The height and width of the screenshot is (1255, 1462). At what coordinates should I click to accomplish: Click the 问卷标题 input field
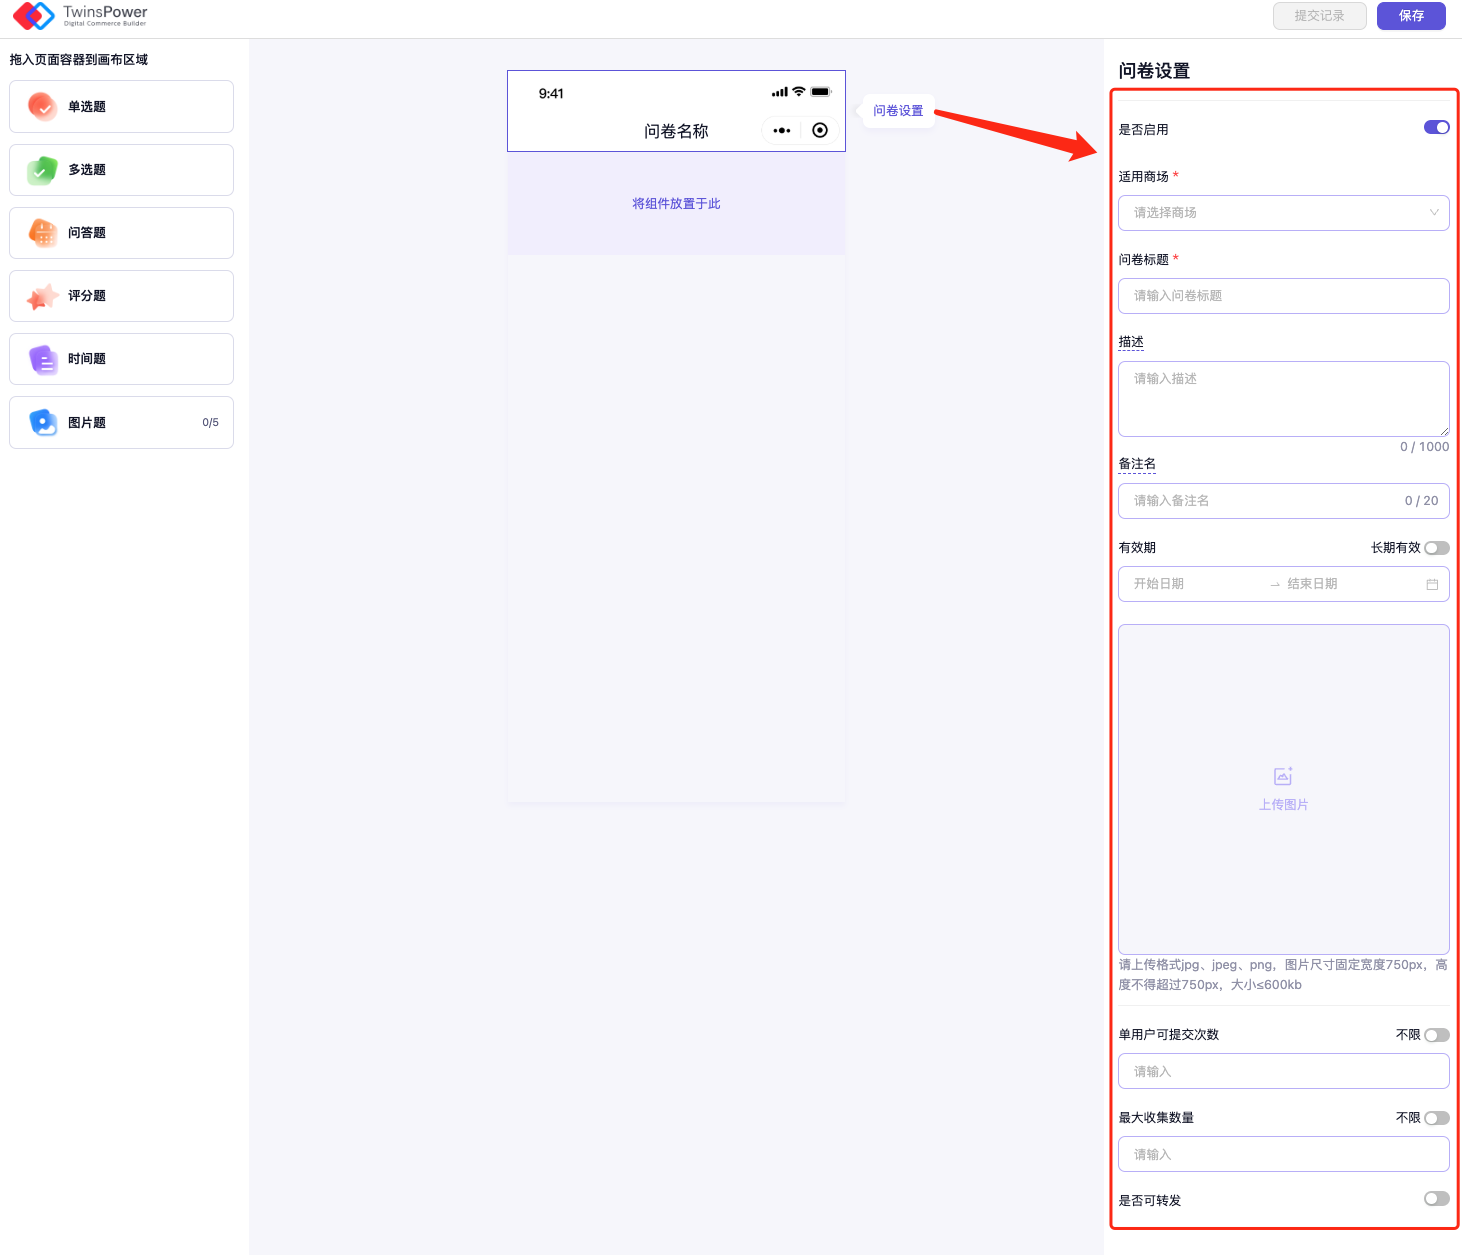pyautogui.click(x=1283, y=296)
